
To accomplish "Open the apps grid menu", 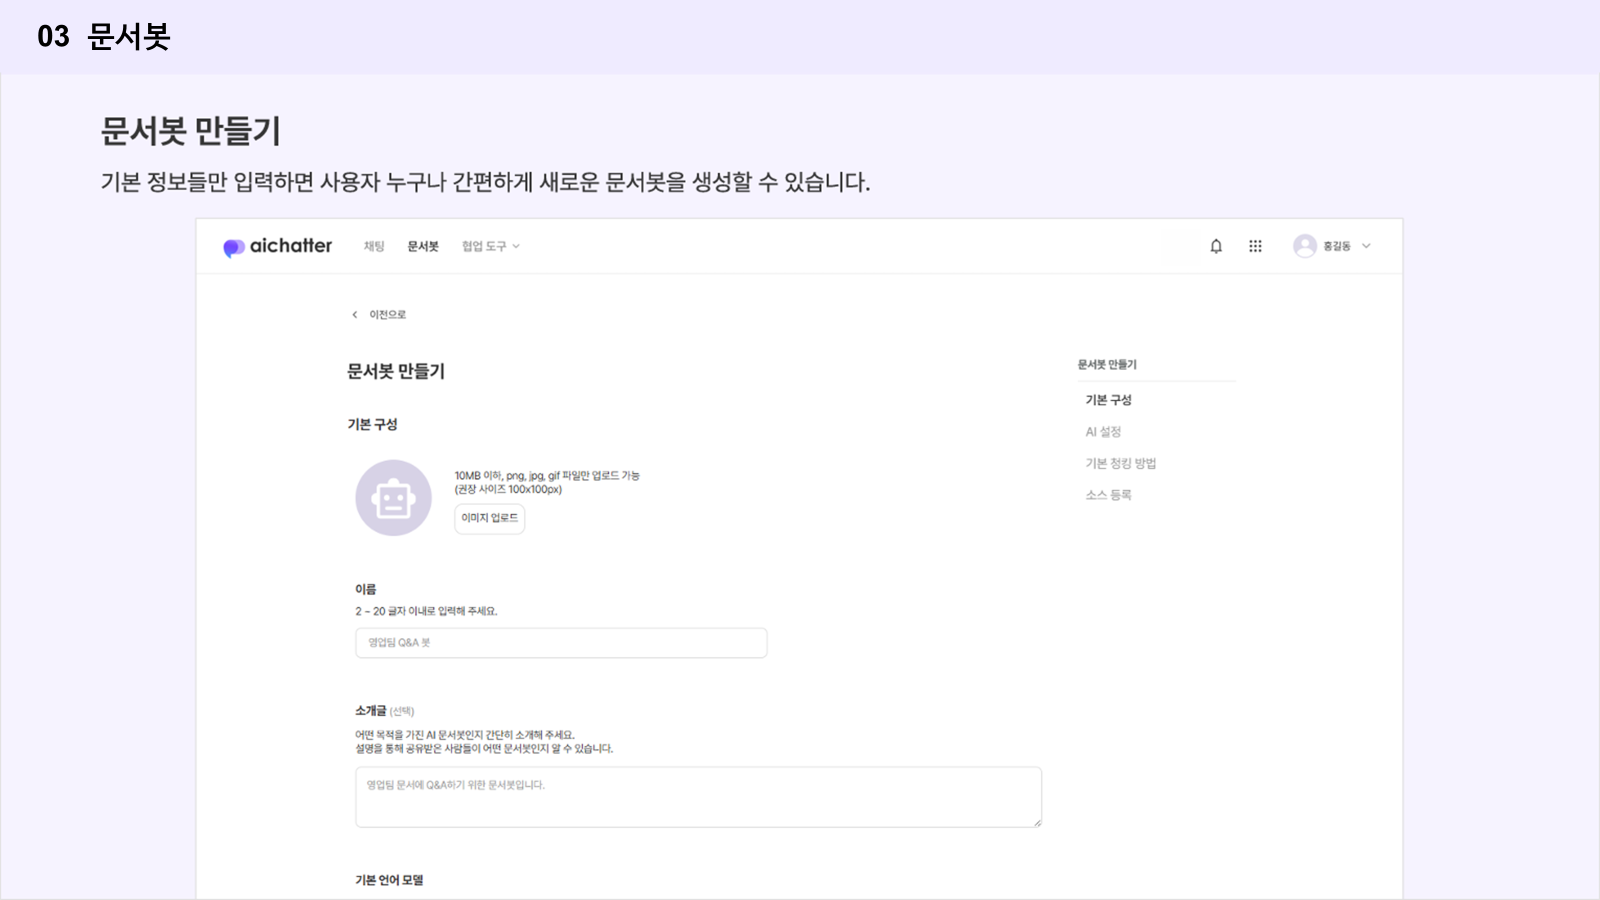I will coord(1255,246).
